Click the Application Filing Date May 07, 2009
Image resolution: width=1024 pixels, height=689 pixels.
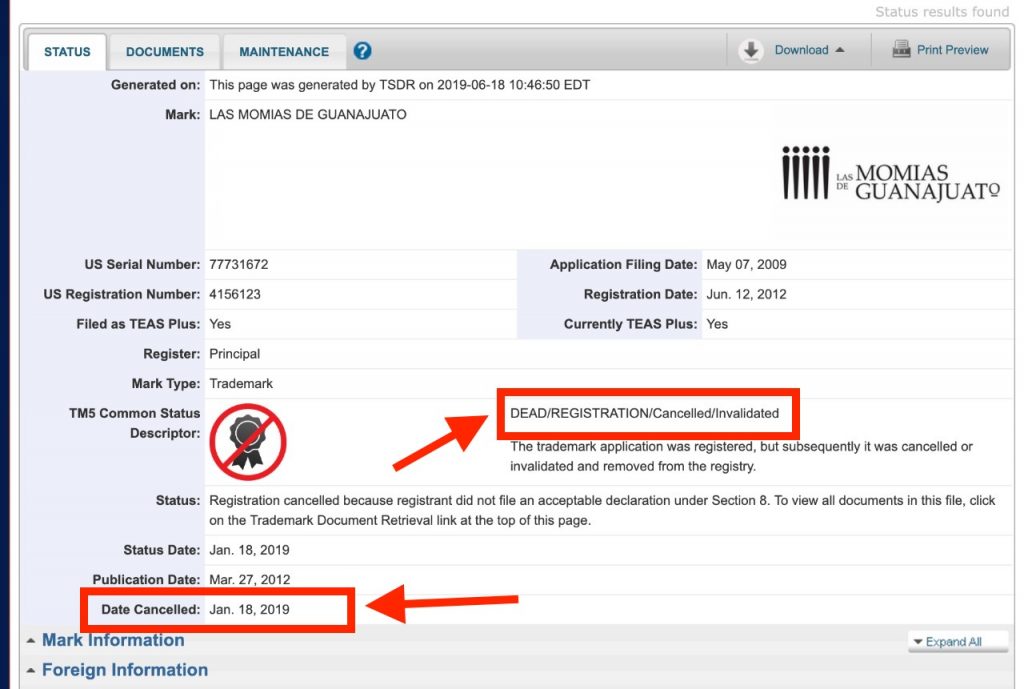click(746, 265)
